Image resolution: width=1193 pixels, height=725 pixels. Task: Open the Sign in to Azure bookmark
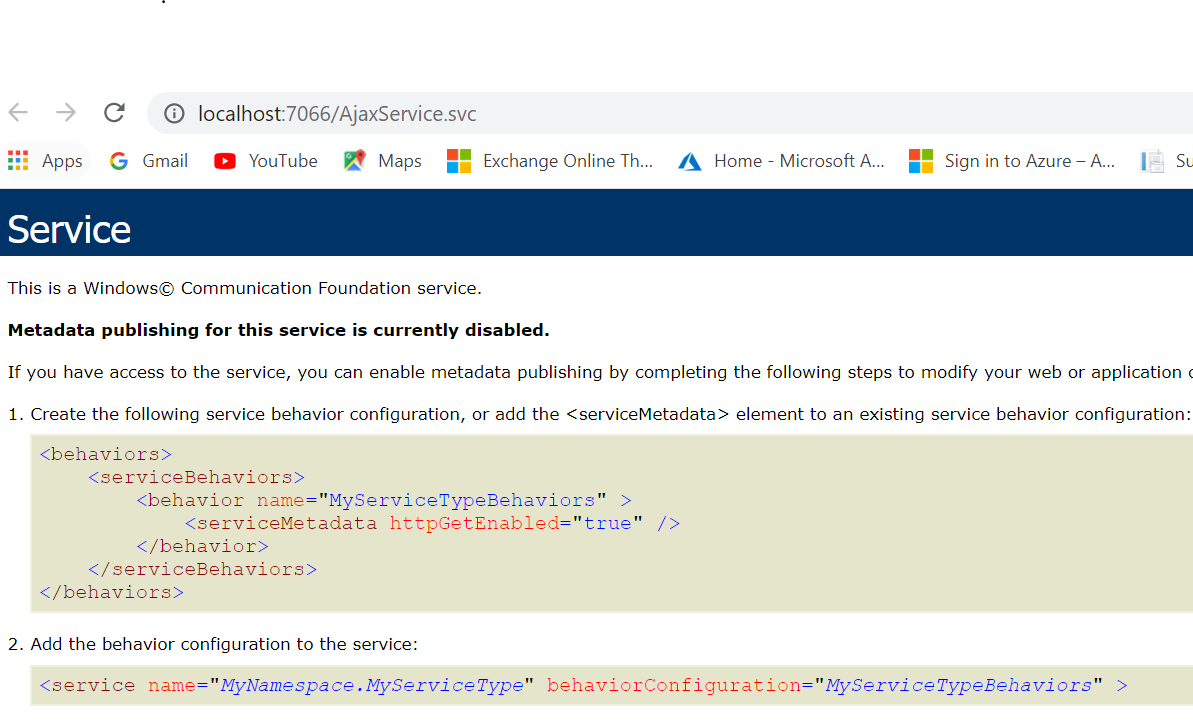[x=1012, y=160]
